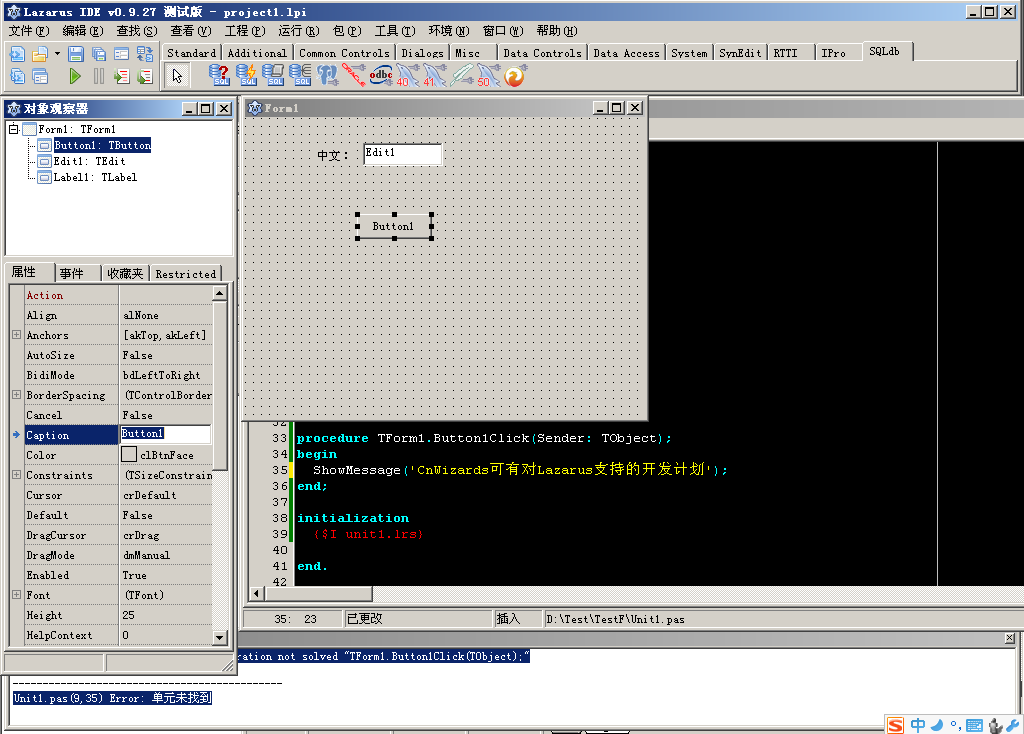Click the green Run program icon
The height and width of the screenshot is (734, 1024).
pyautogui.click(x=75, y=76)
